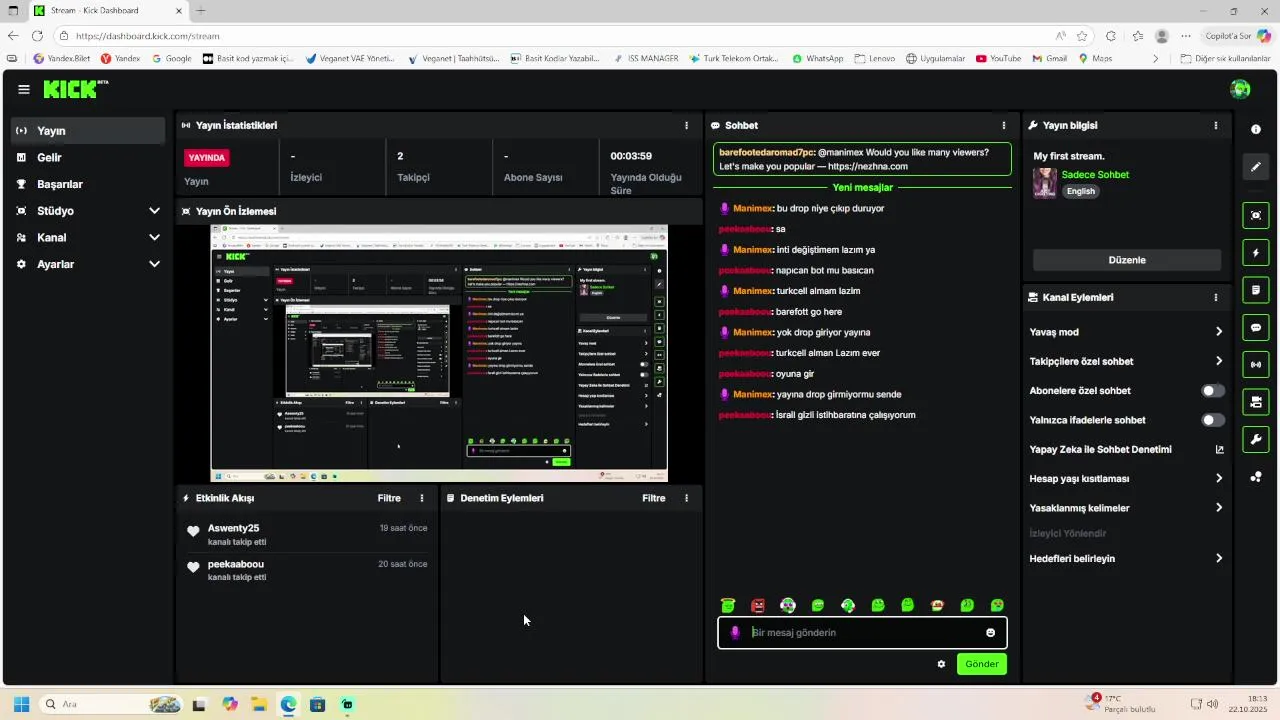Viewport: 1280px width, 720px height.
Task: Toggle the wrench stream info widget icon
Action: (1256, 439)
